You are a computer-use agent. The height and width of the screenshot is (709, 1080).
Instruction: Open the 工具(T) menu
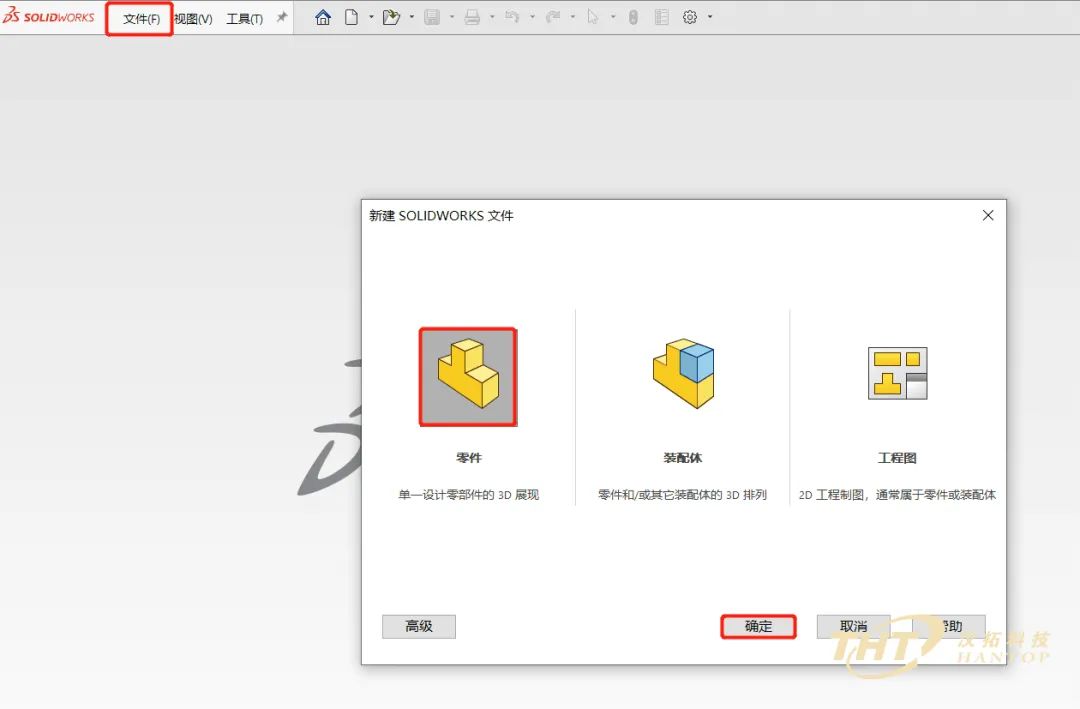(x=245, y=19)
